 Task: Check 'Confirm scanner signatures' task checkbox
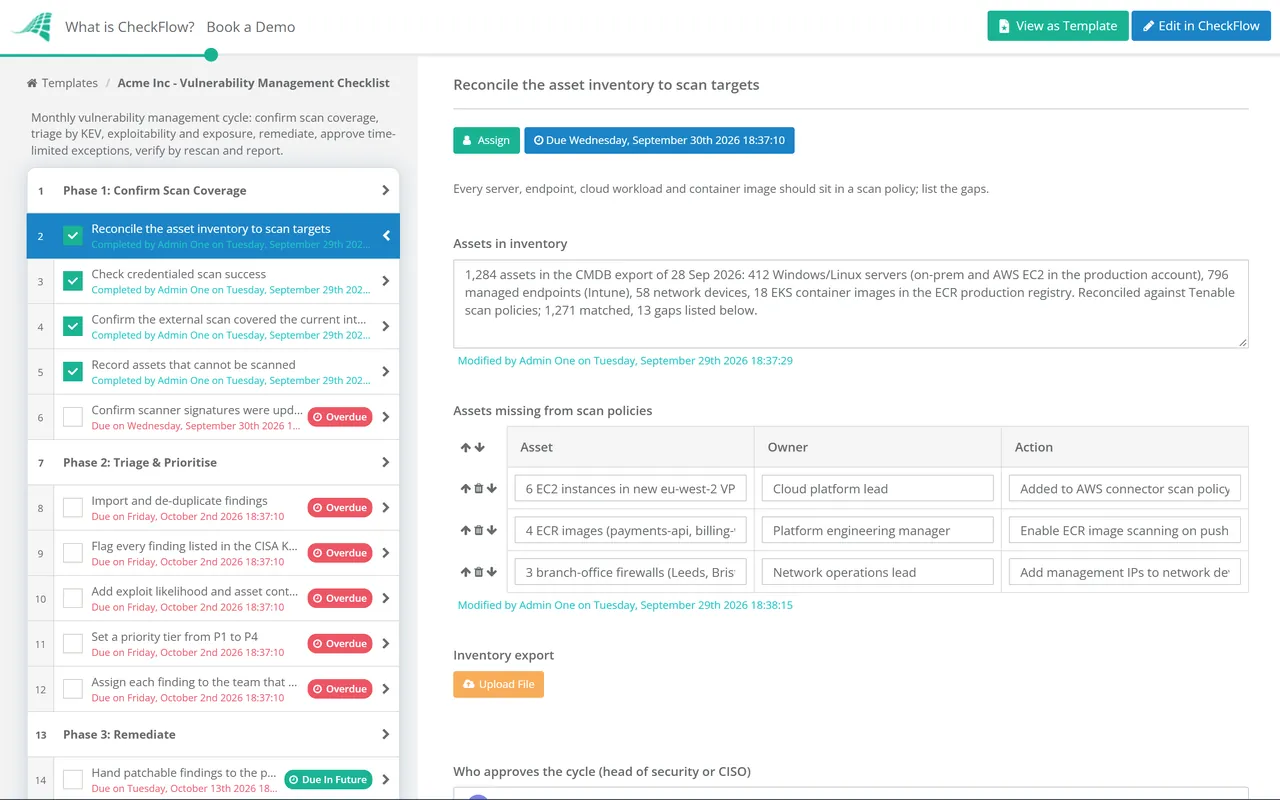(x=73, y=417)
